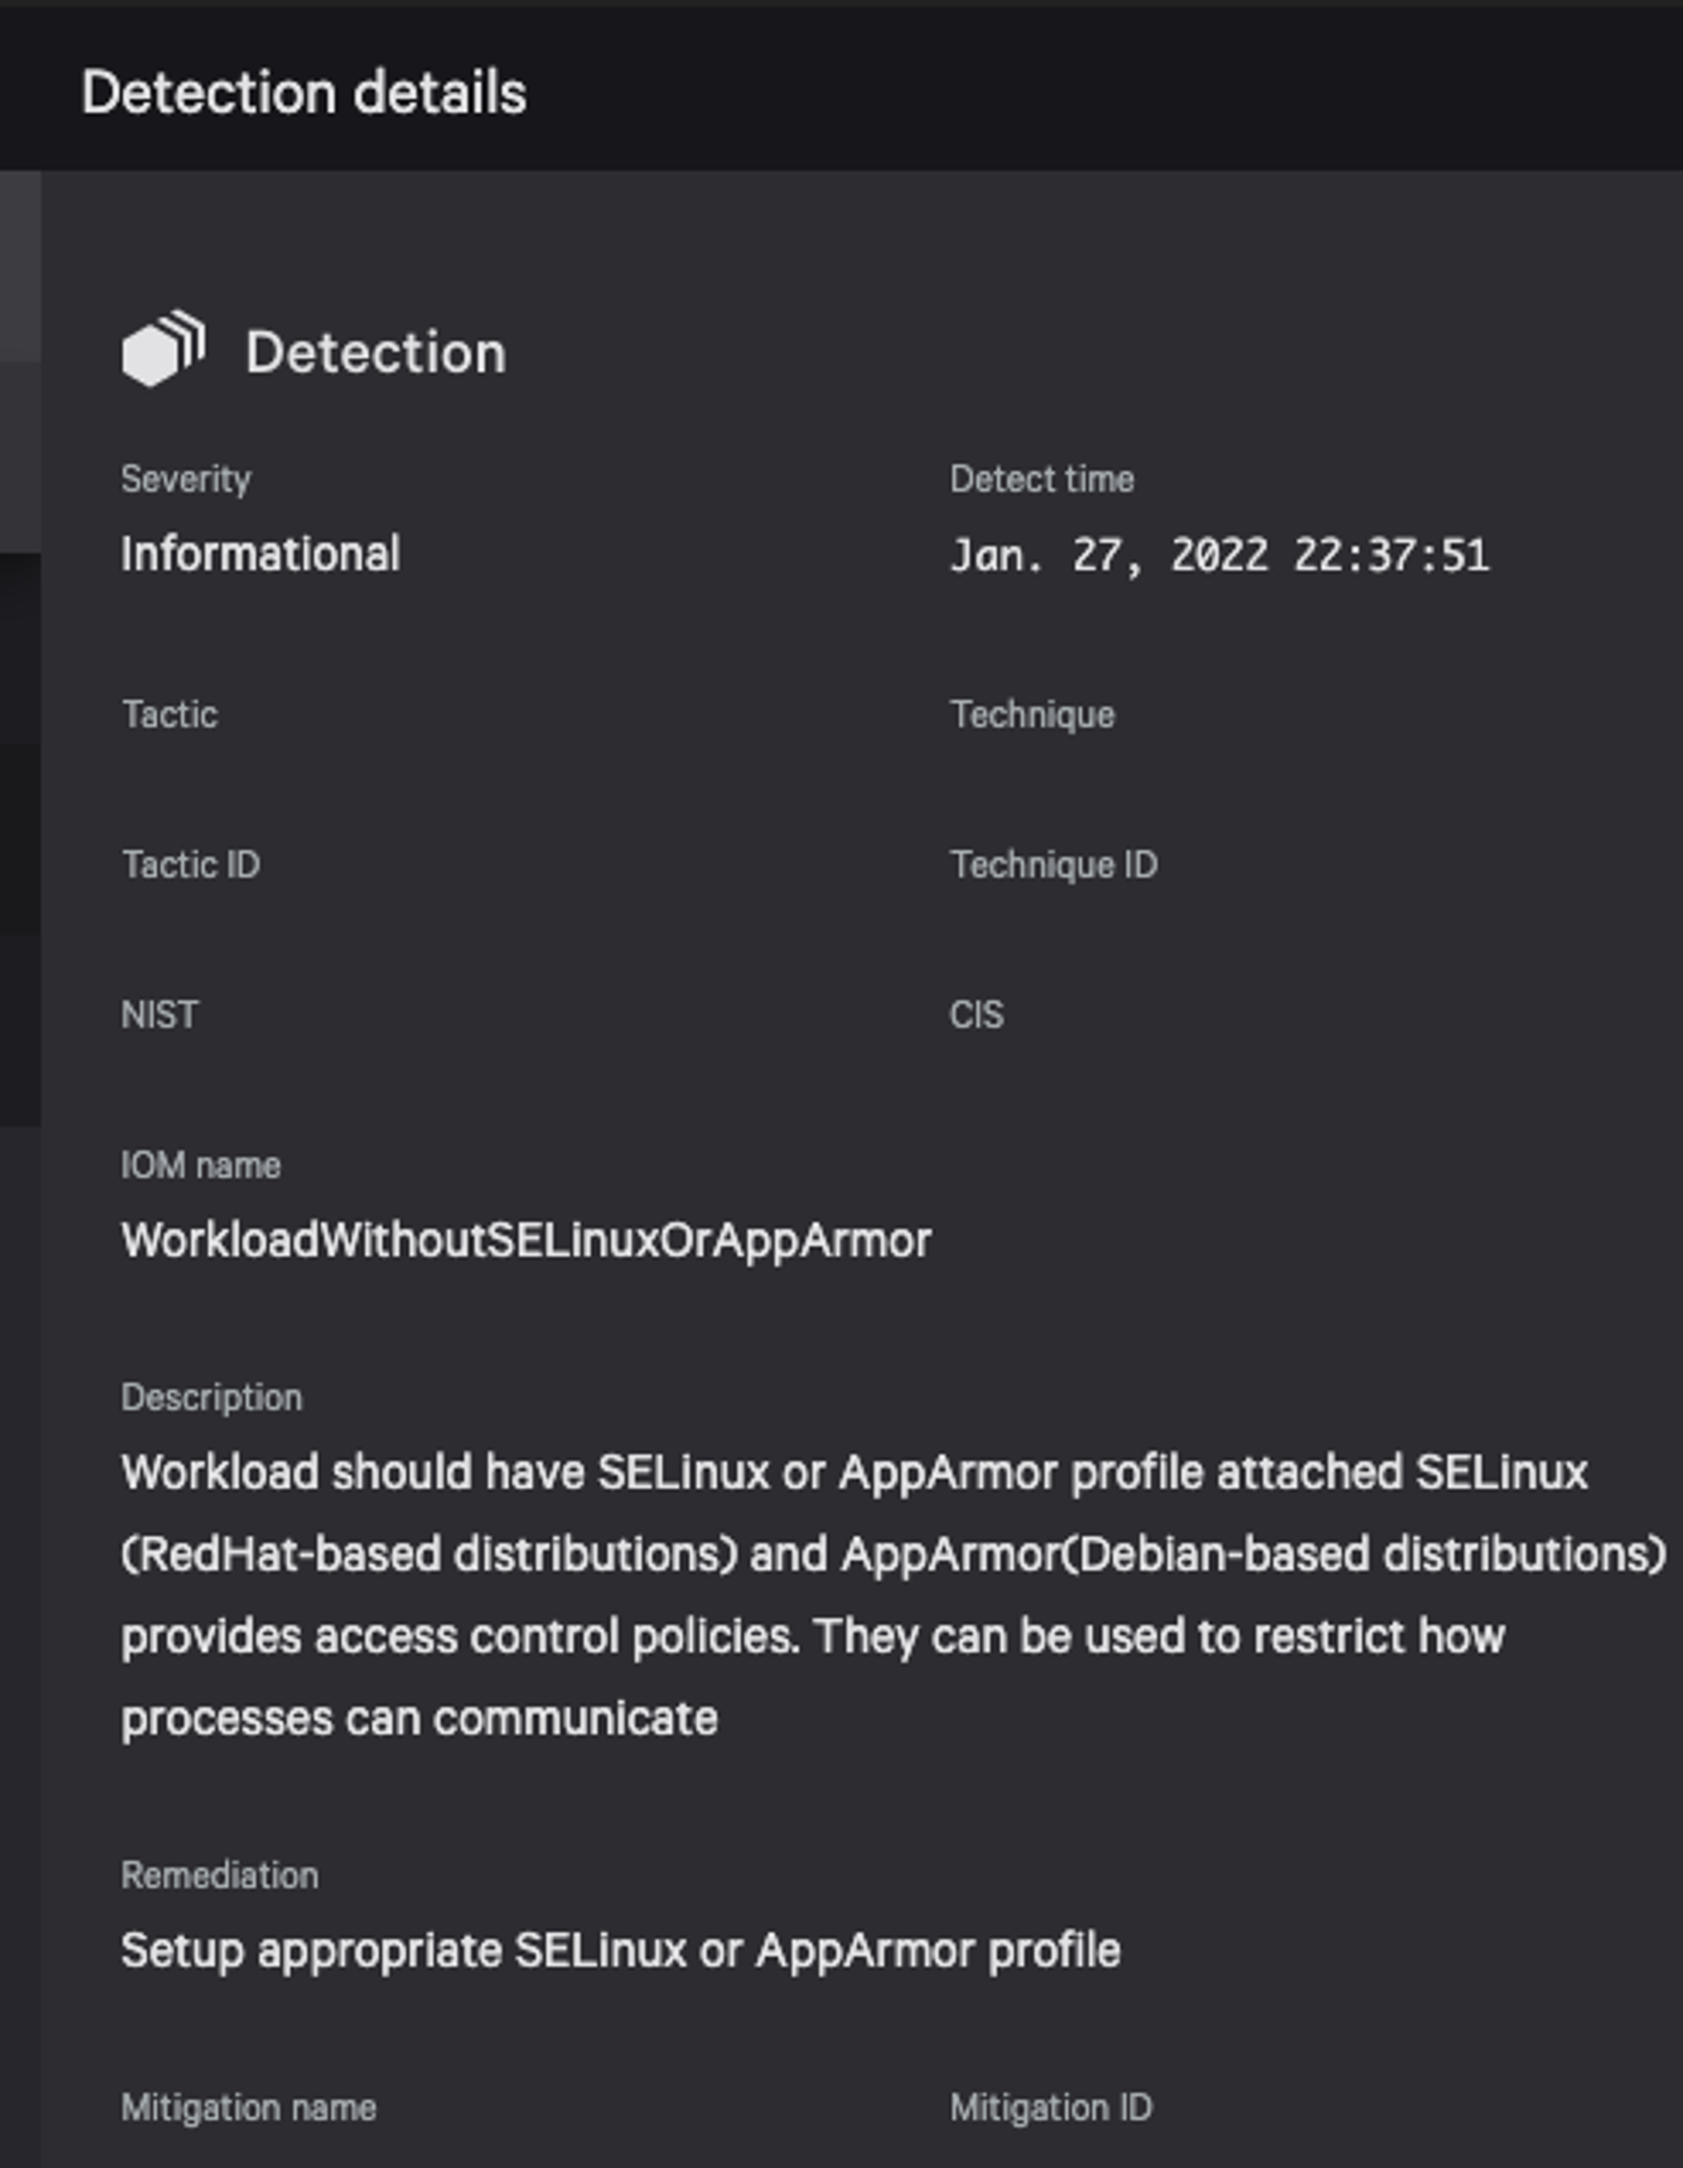
Task: Click the IOM name label
Action: tap(200, 1165)
